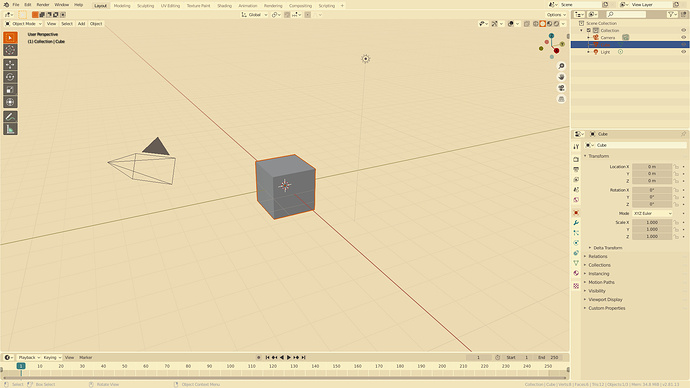Viewport: 690px width, 388px height.
Task: Select the Scale tool
Action: (x=10, y=90)
